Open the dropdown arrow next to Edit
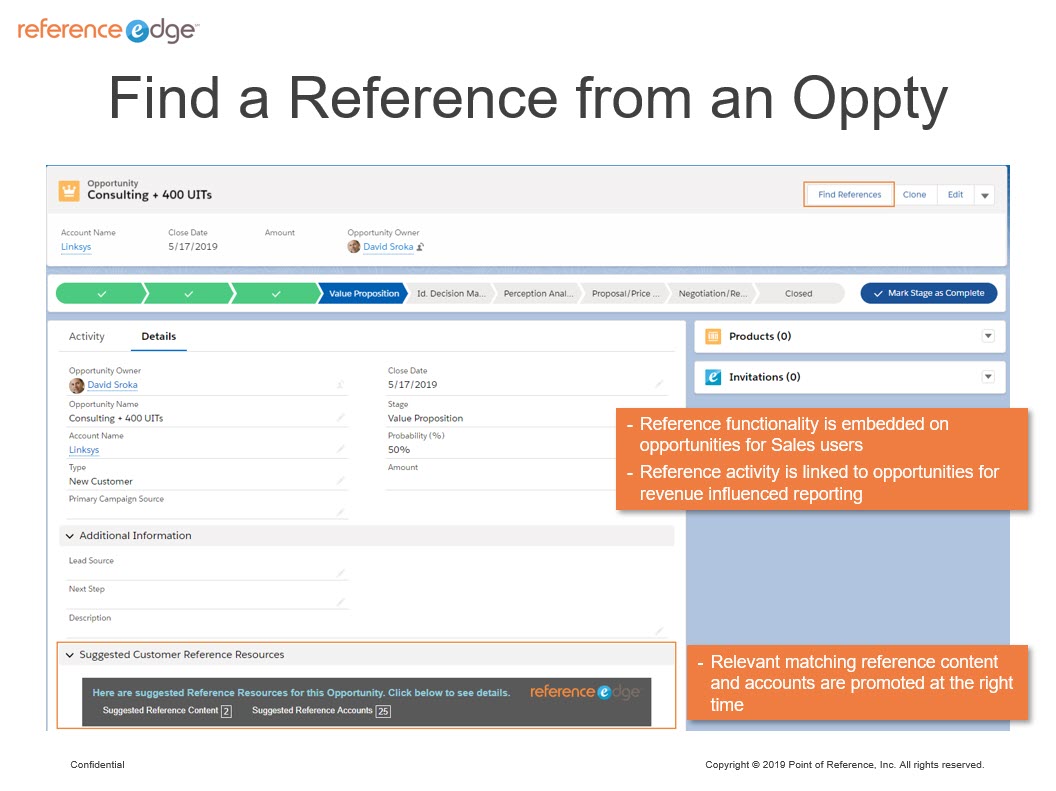1056x791 pixels. pyautogui.click(x=985, y=195)
